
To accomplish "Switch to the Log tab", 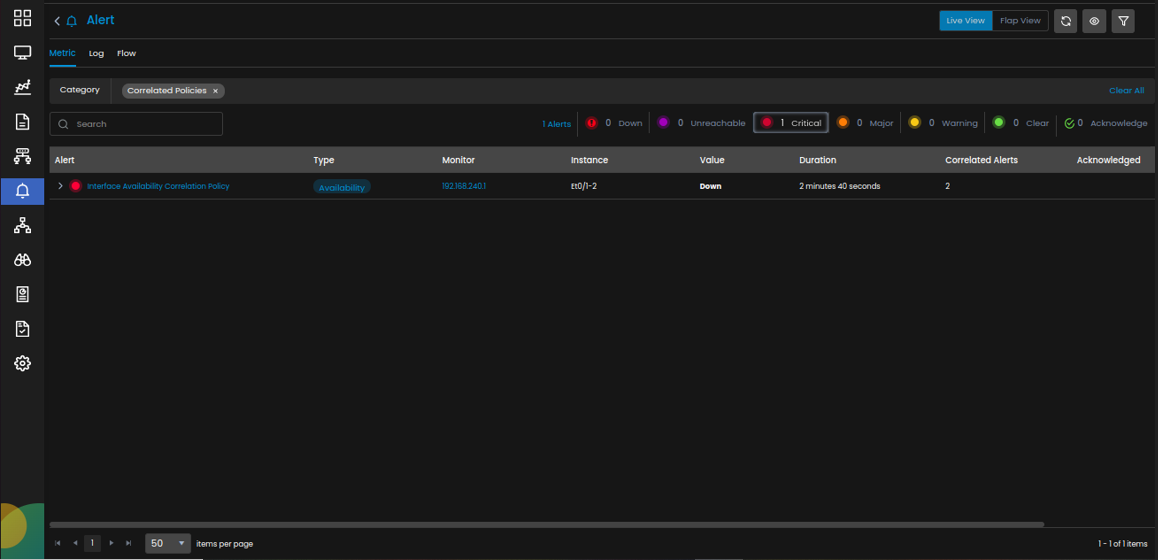I will (96, 53).
